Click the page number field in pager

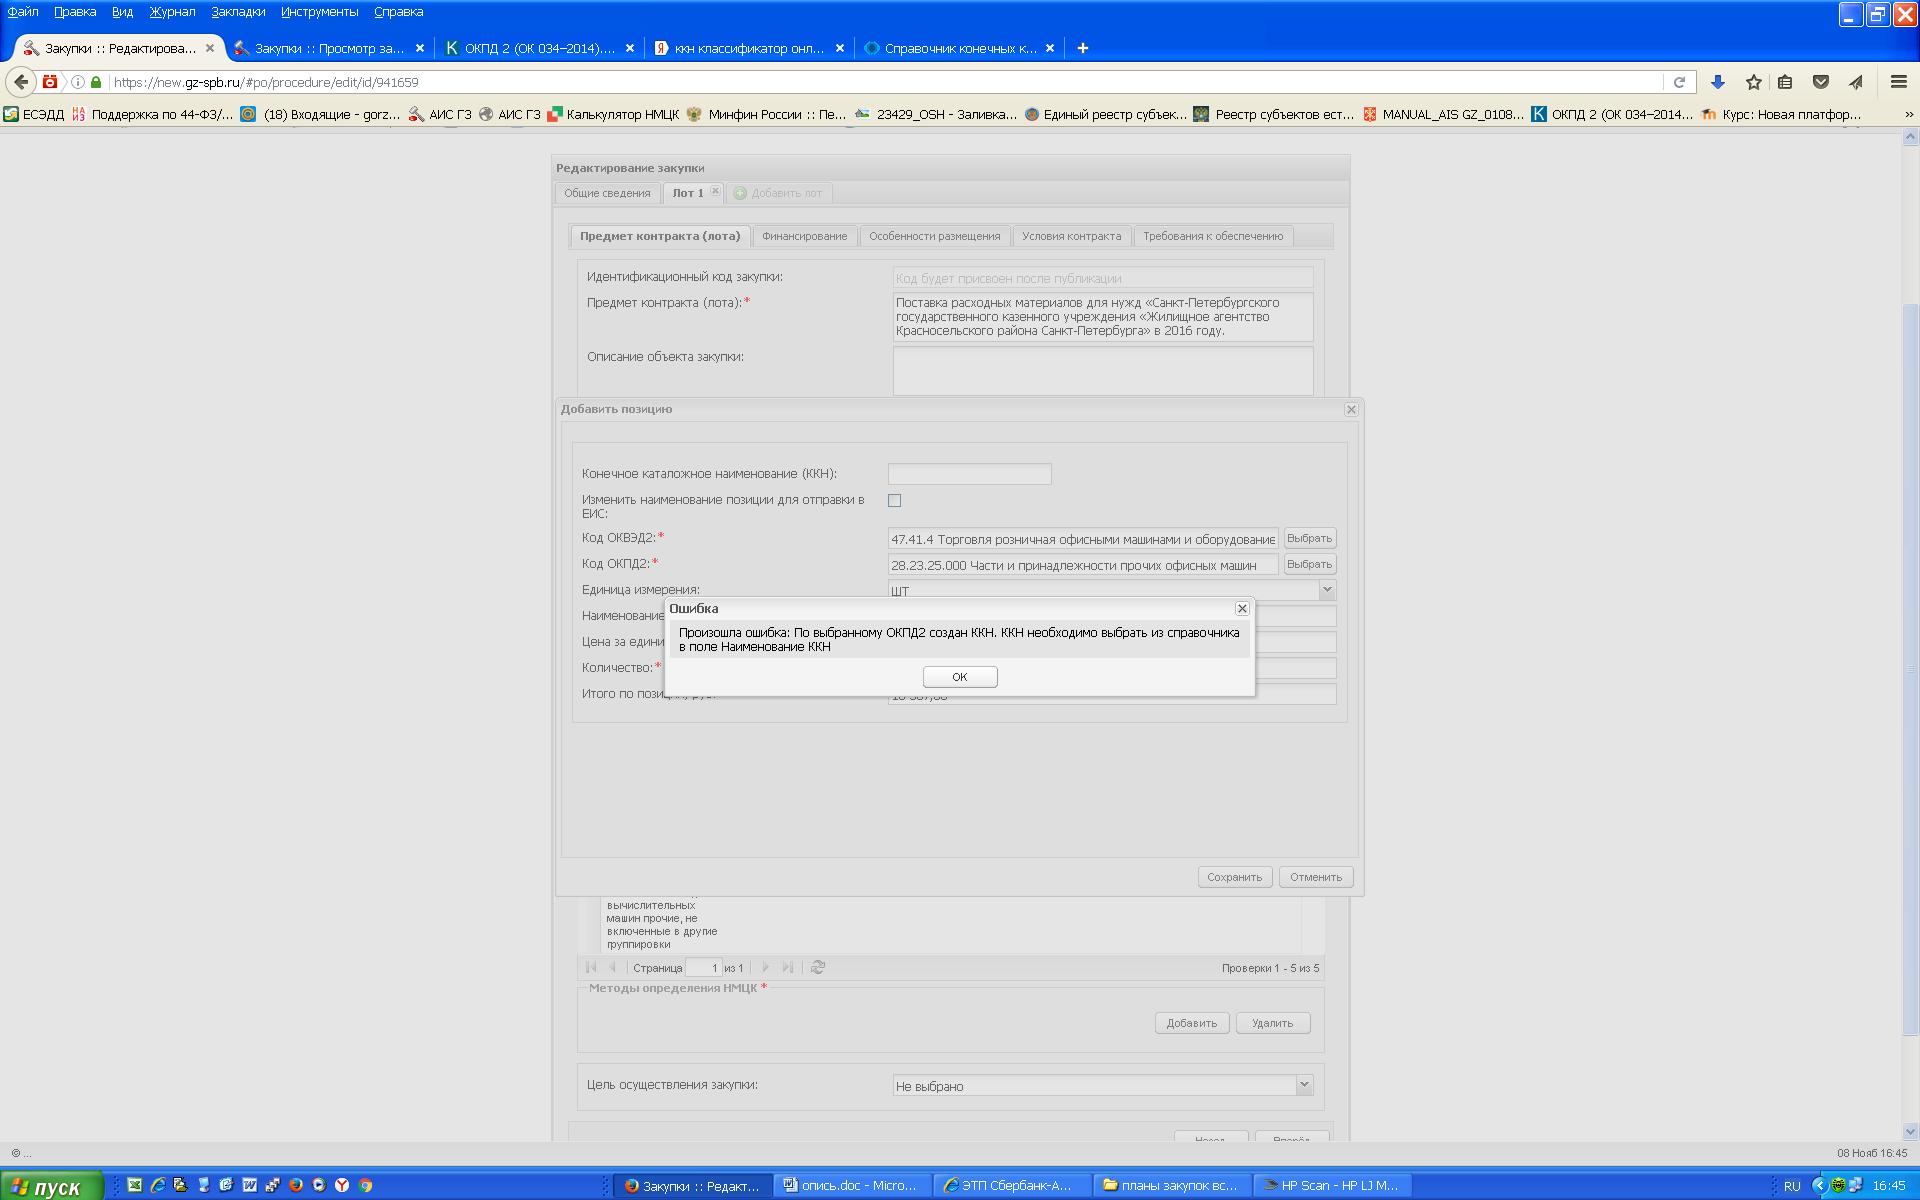pos(703,967)
